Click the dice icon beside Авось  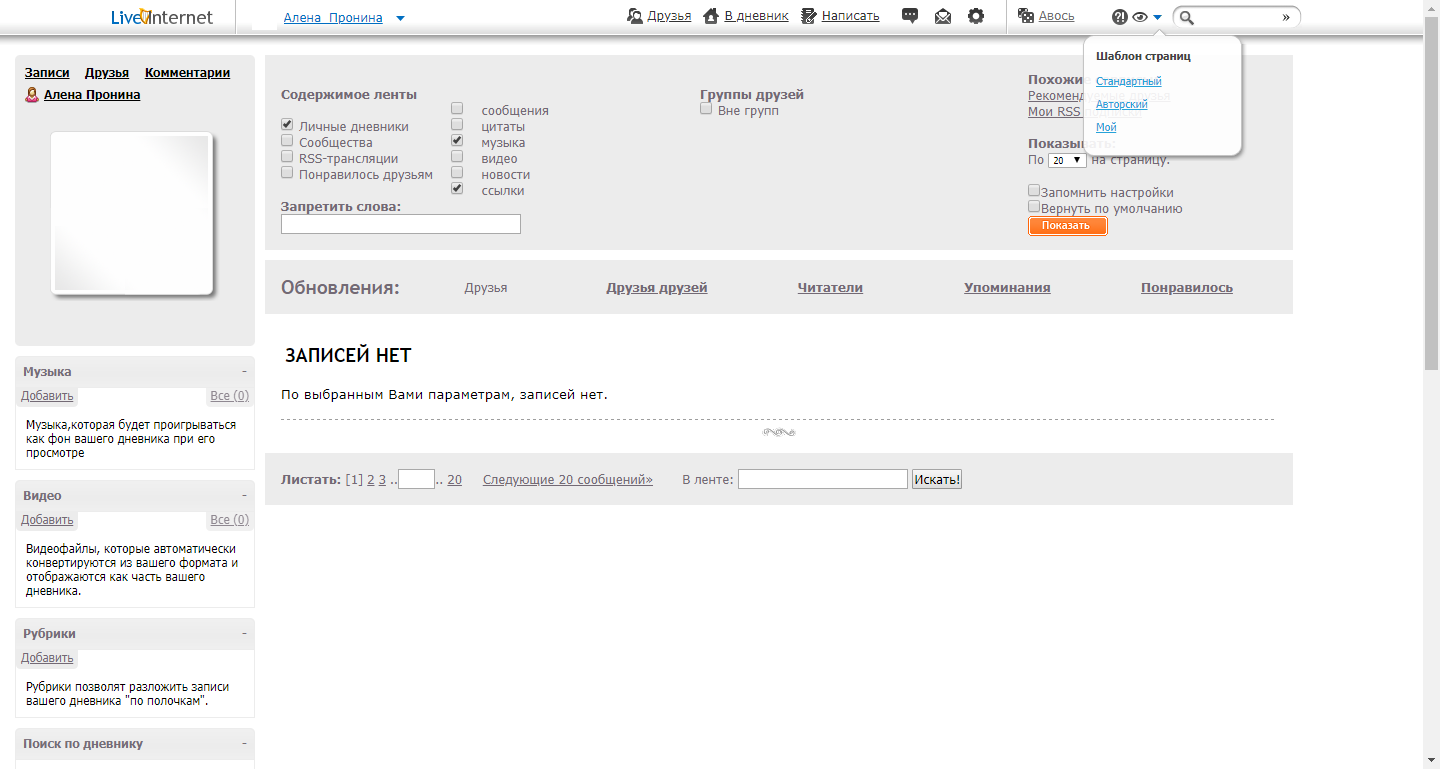tap(1026, 16)
